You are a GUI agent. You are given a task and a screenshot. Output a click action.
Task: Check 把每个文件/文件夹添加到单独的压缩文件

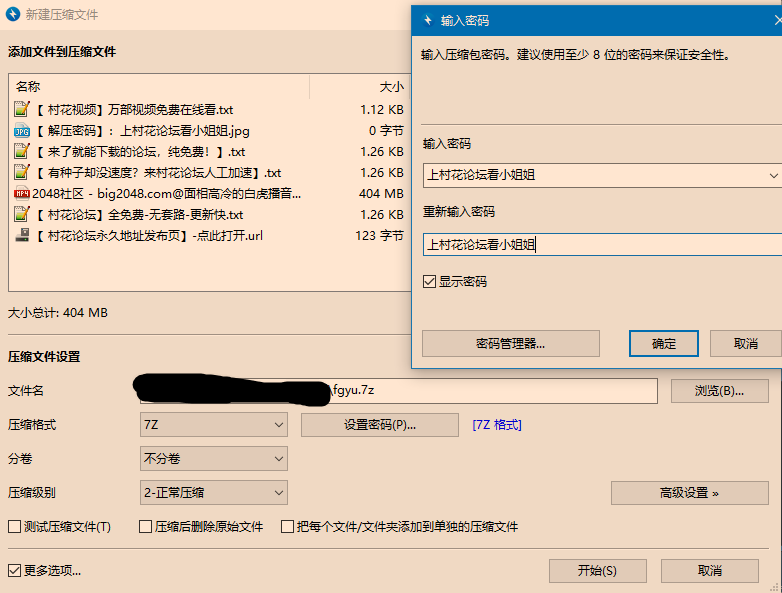pos(287,527)
